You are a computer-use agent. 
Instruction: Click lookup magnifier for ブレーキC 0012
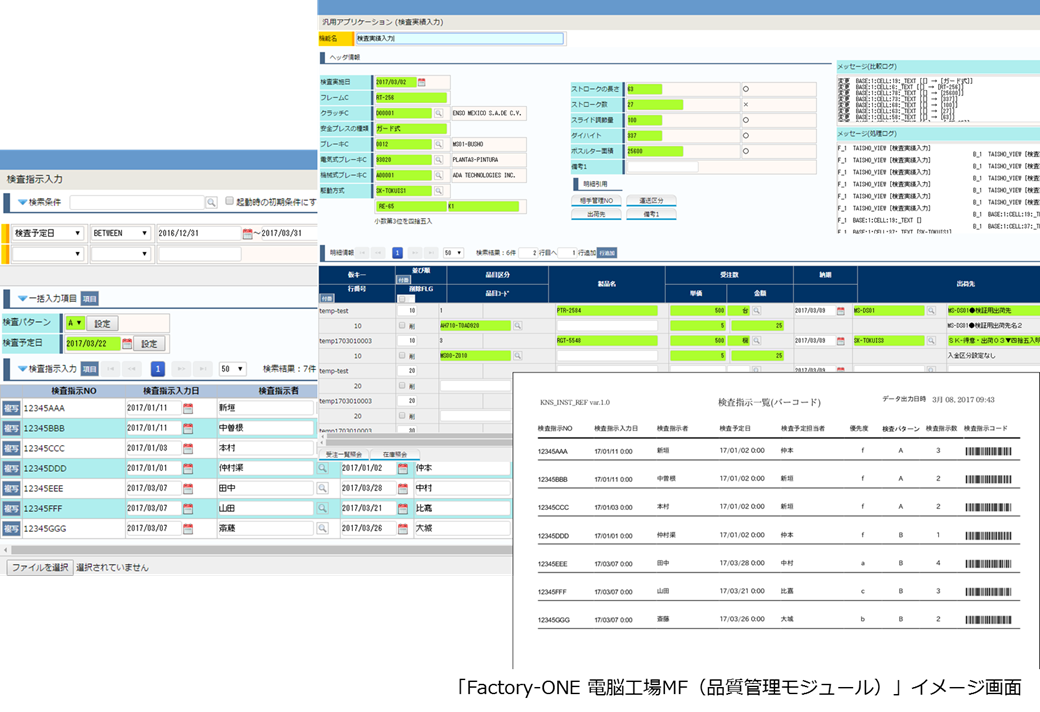point(438,144)
